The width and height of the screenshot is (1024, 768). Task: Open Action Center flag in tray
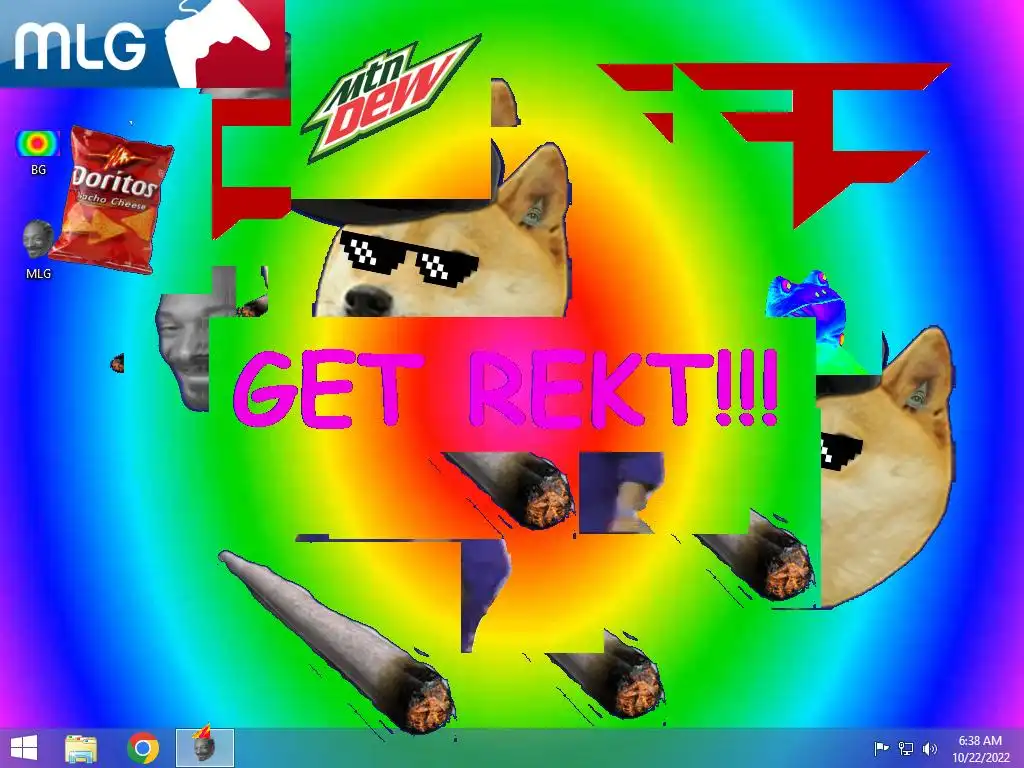(881, 748)
